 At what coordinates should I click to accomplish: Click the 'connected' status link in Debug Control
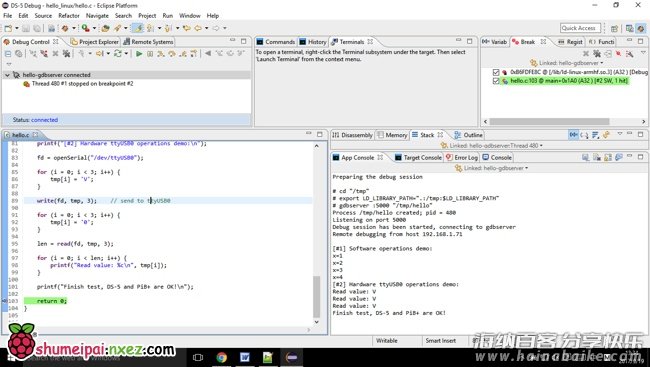[44, 120]
